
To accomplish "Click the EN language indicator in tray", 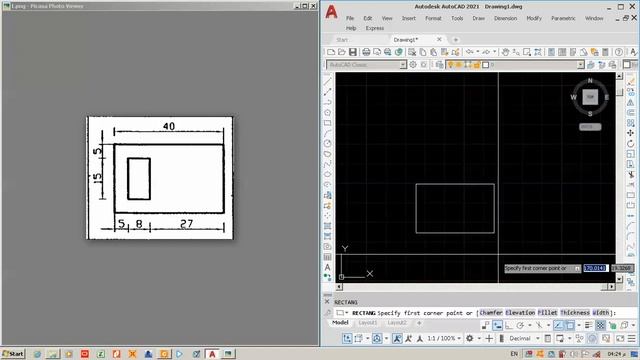I will (514, 354).
